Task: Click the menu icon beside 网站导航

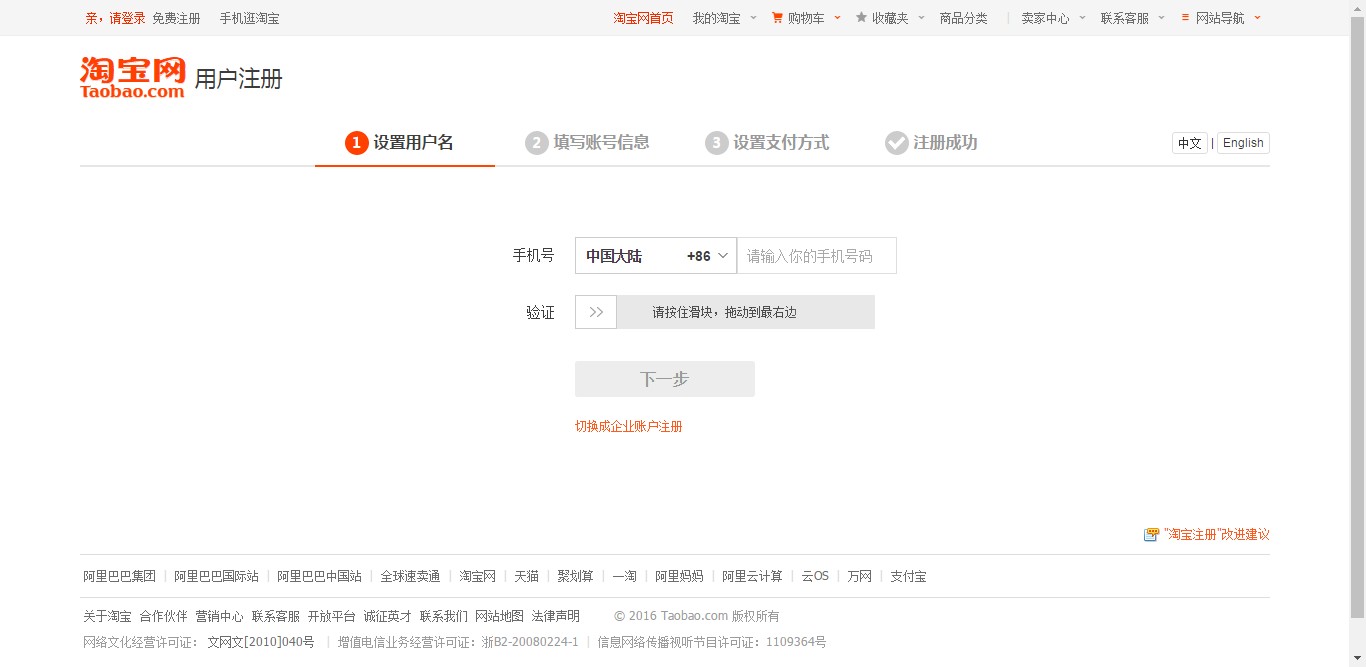Action: (x=1185, y=18)
